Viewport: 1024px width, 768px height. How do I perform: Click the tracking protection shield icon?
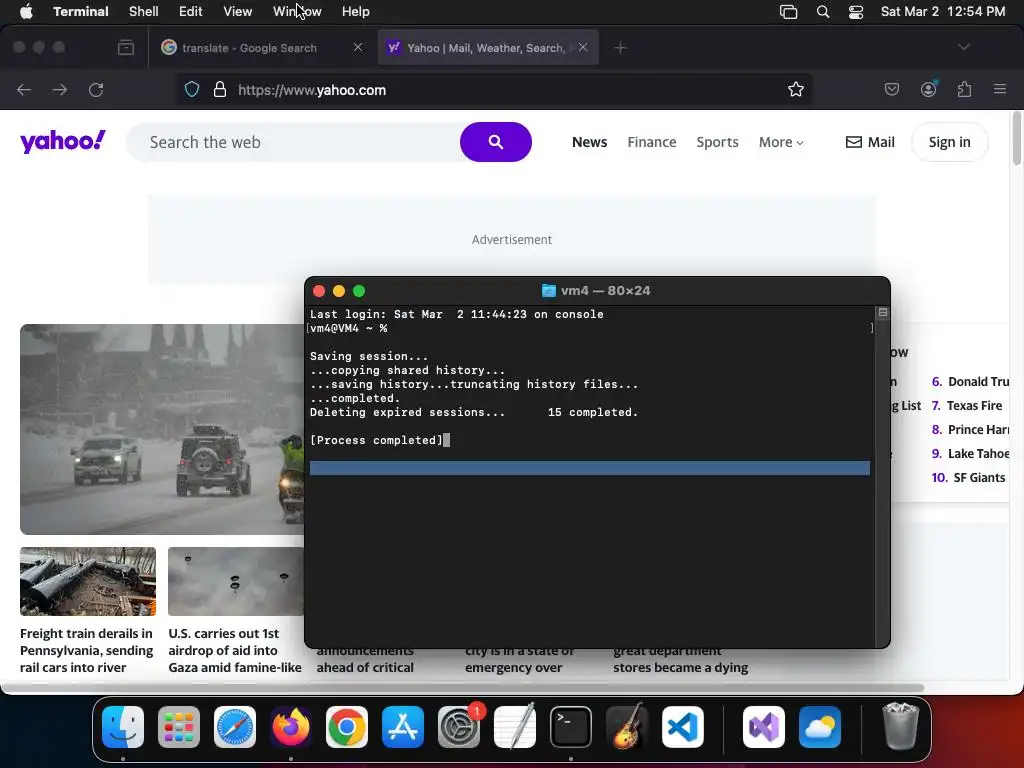click(192, 89)
